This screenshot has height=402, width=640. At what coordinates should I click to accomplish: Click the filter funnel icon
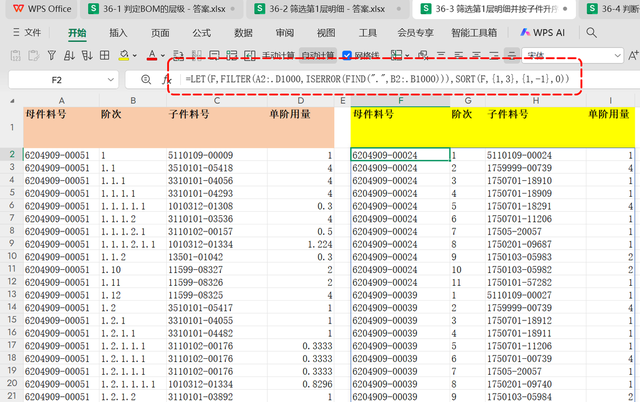coord(51,55)
